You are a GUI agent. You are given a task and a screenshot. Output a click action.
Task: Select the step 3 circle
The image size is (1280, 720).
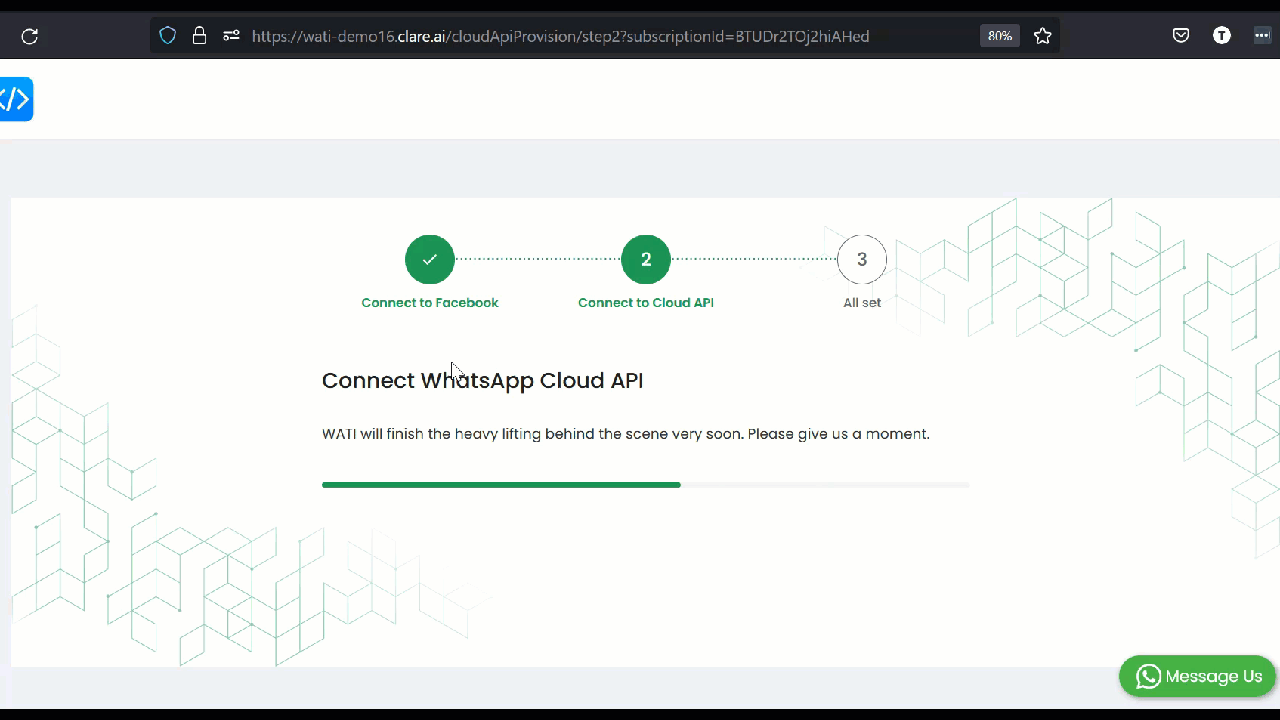click(x=862, y=260)
